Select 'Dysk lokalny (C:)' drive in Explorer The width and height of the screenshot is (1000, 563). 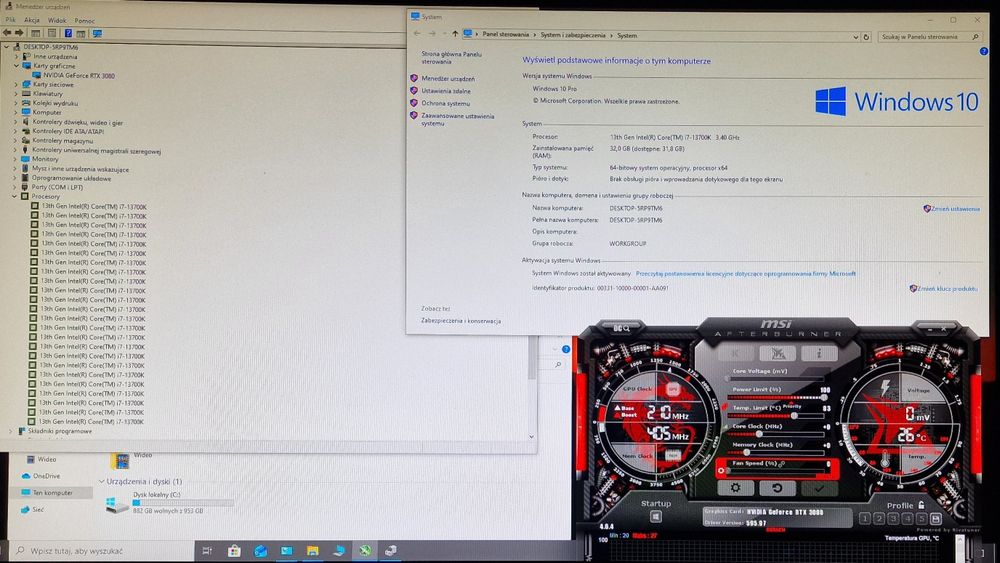pos(169,502)
